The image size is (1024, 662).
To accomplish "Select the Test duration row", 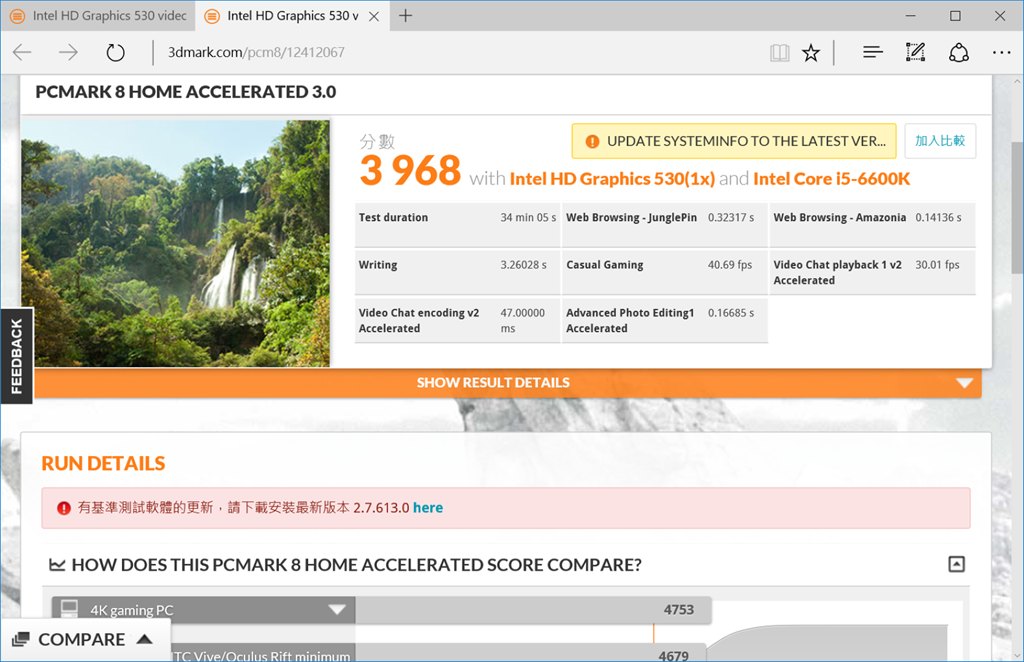I will (457, 225).
